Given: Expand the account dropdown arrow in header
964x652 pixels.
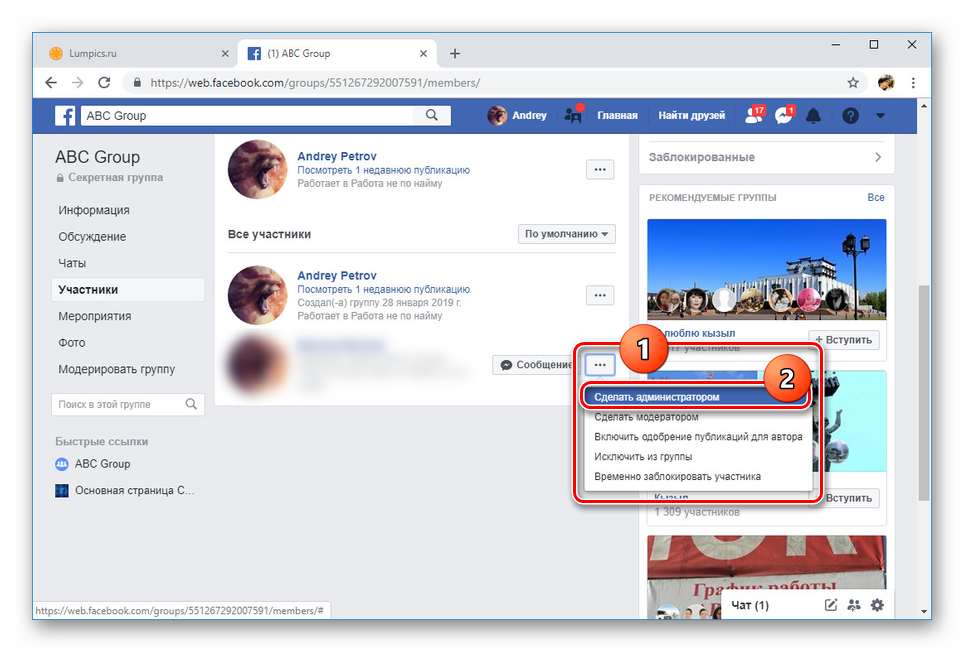Looking at the screenshot, I should pos(880,116).
